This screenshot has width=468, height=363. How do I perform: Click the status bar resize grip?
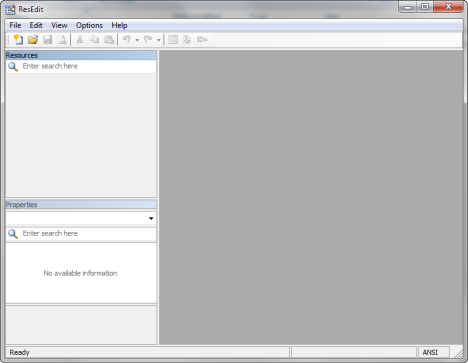click(x=459, y=353)
